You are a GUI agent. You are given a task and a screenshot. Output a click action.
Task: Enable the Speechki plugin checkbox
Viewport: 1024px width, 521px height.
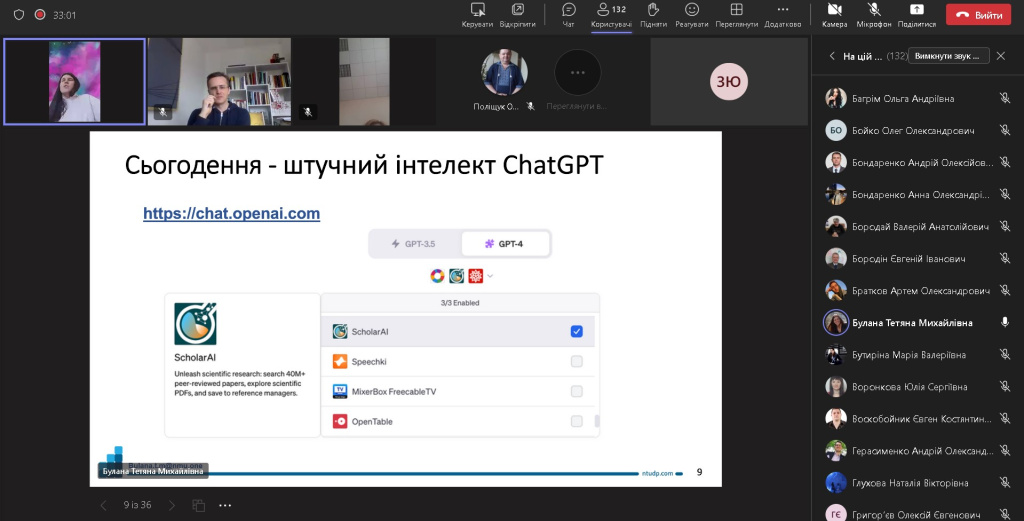[576, 361]
